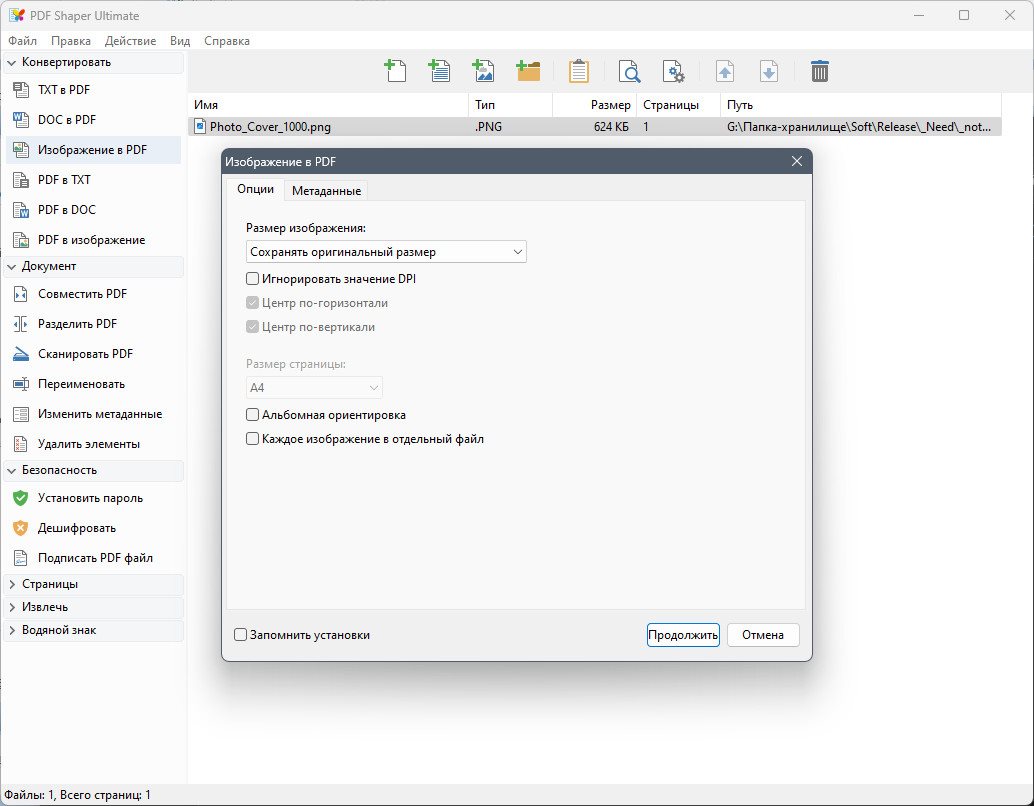
Task: Sort file list by Имя column
Action: pyautogui.click(x=328, y=105)
